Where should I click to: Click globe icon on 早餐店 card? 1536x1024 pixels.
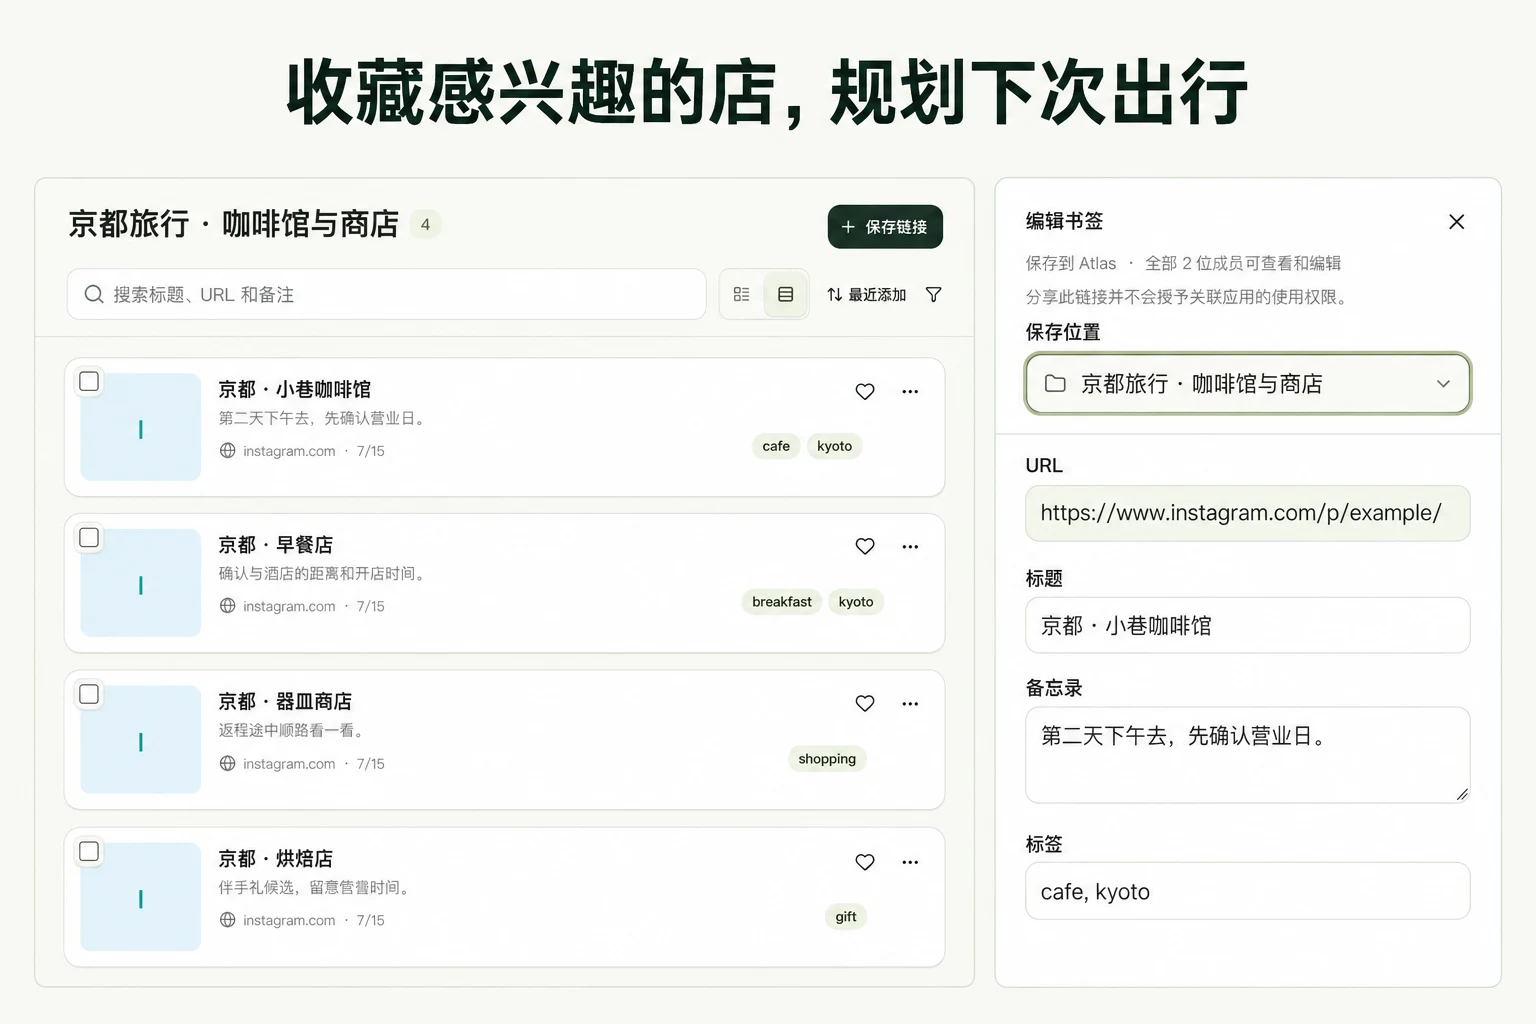[x=228, y=606]
